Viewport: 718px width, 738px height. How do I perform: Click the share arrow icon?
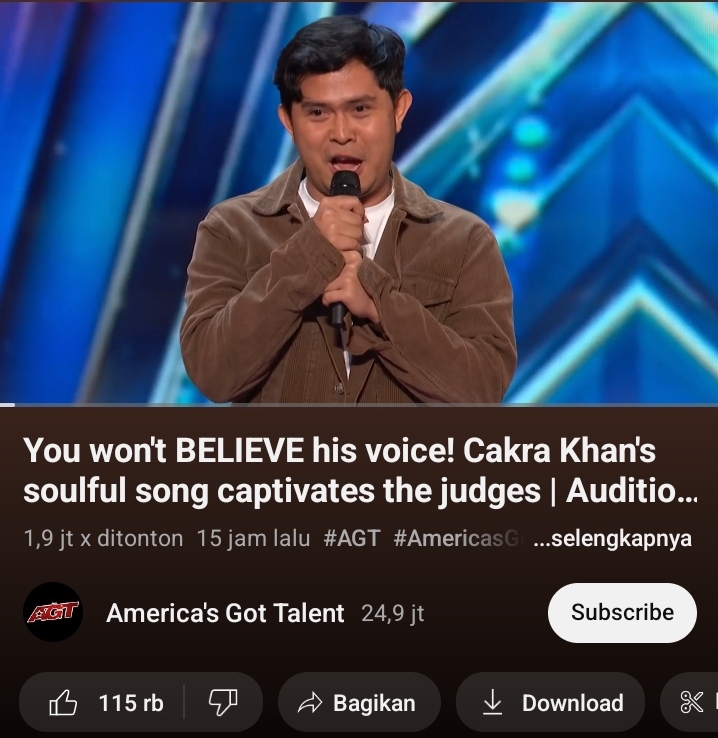[x=310, y=703]
